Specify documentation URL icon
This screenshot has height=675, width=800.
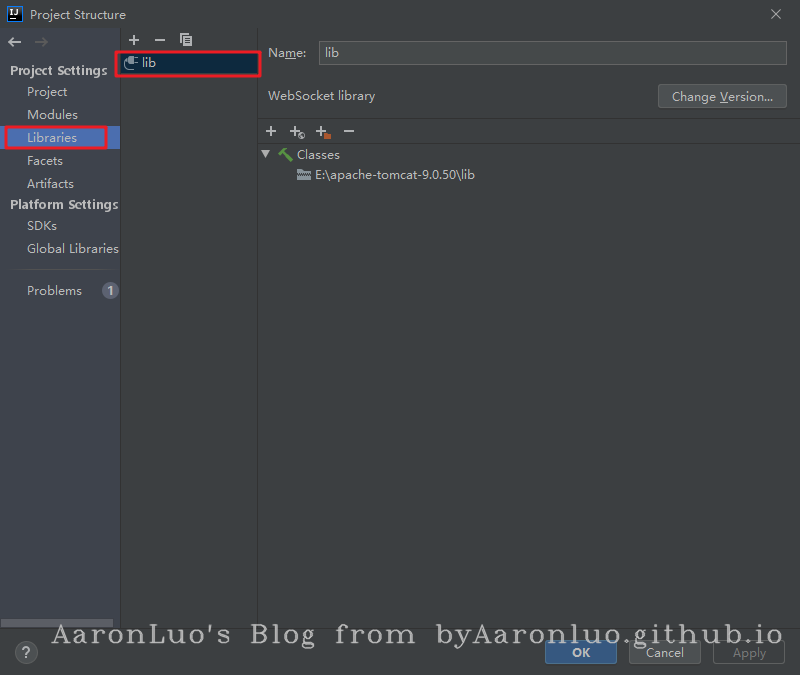[x=297, y=132]
